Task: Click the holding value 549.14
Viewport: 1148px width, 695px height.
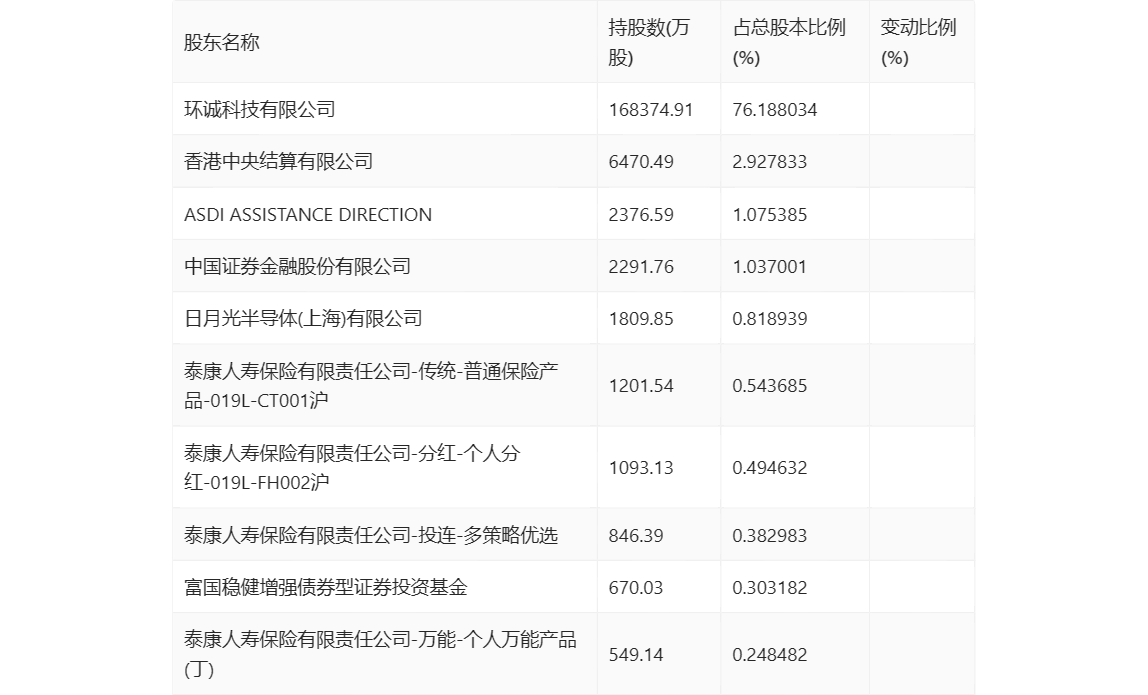Action: click(636, 655)
